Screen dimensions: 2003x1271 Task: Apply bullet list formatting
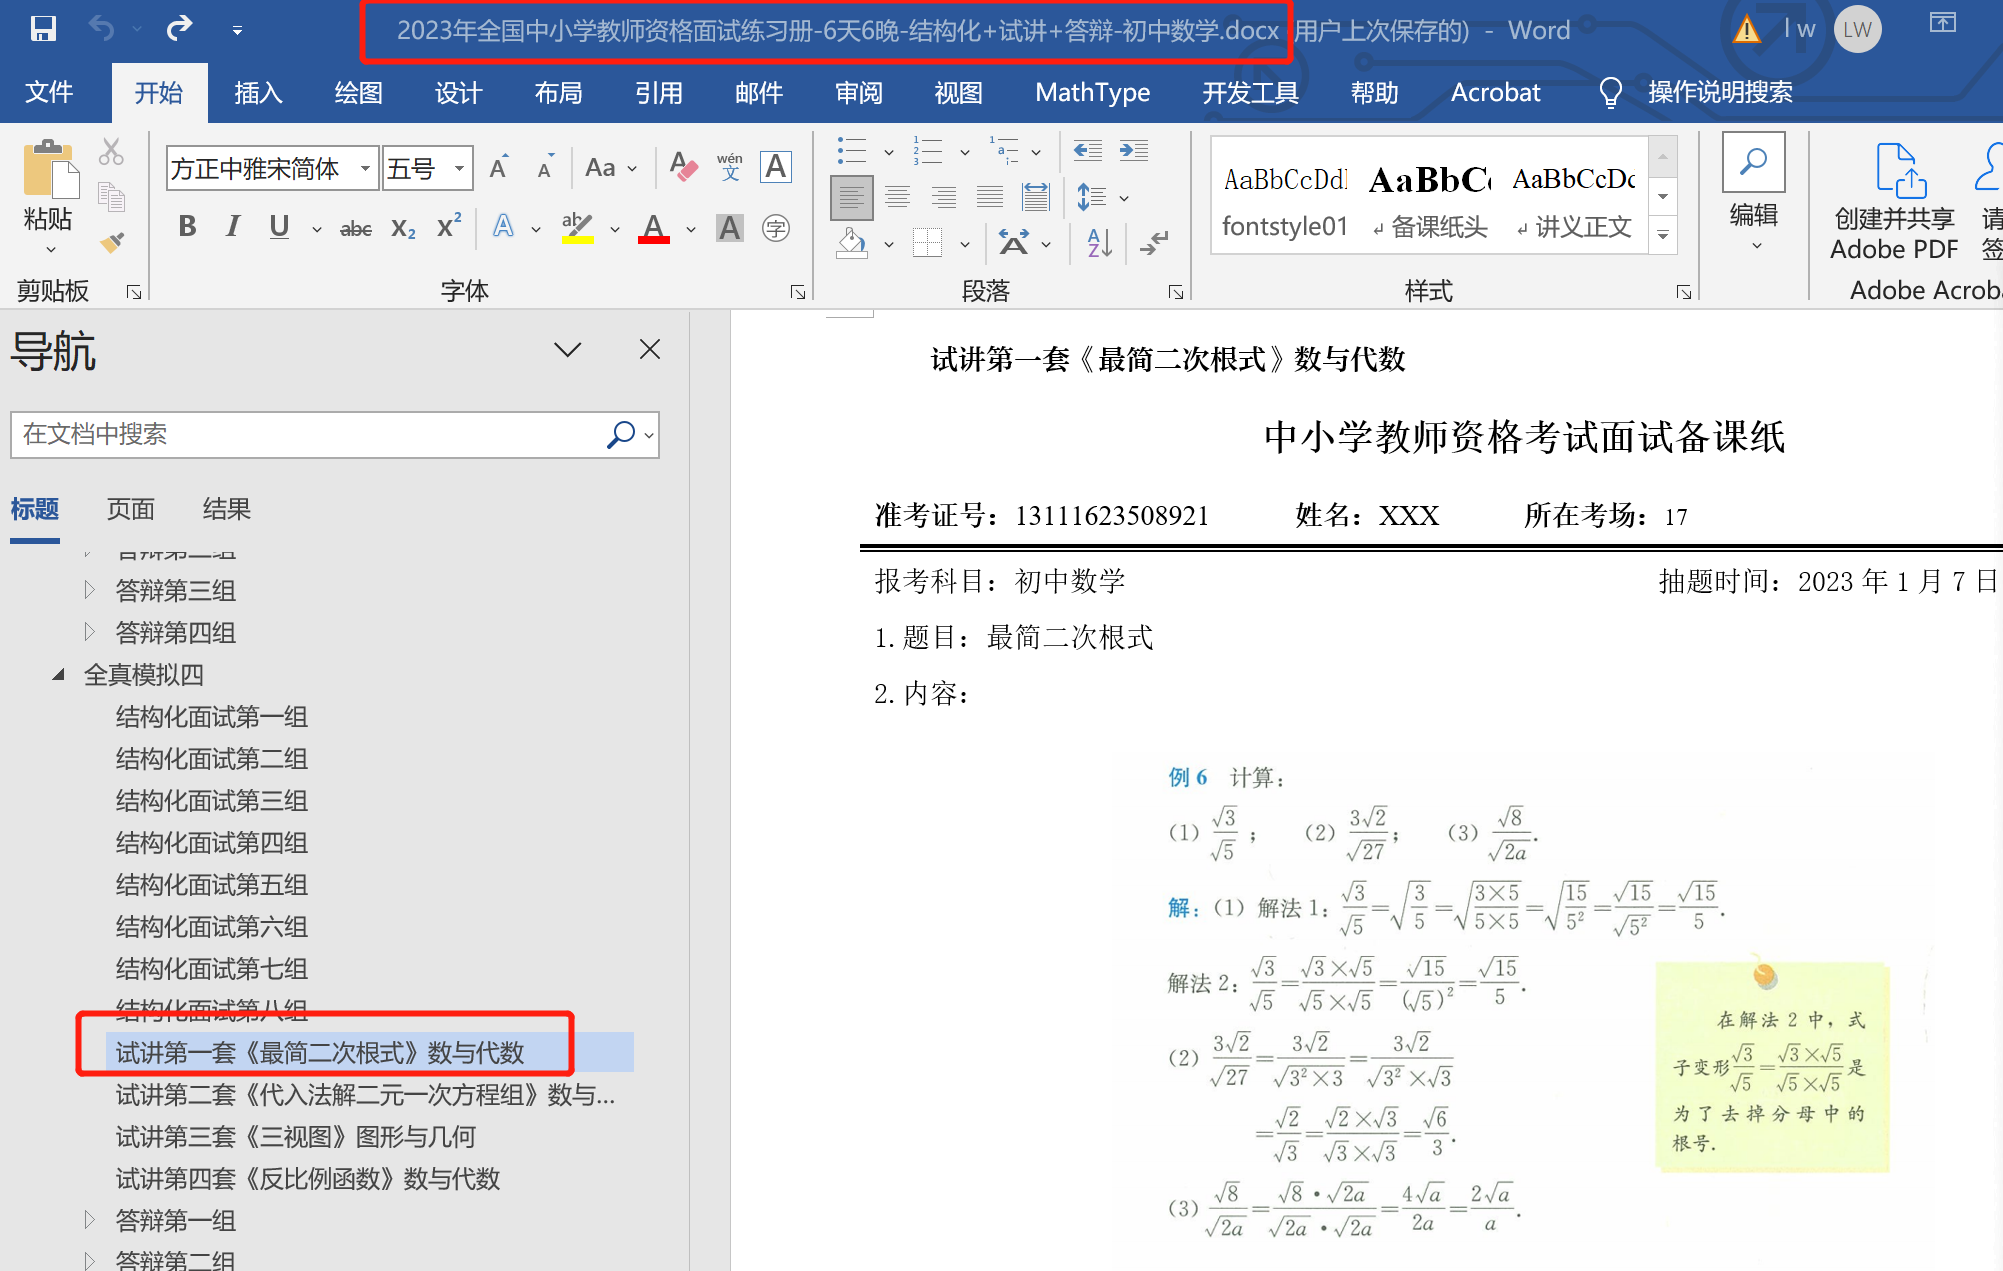click(x=851, y=152)
